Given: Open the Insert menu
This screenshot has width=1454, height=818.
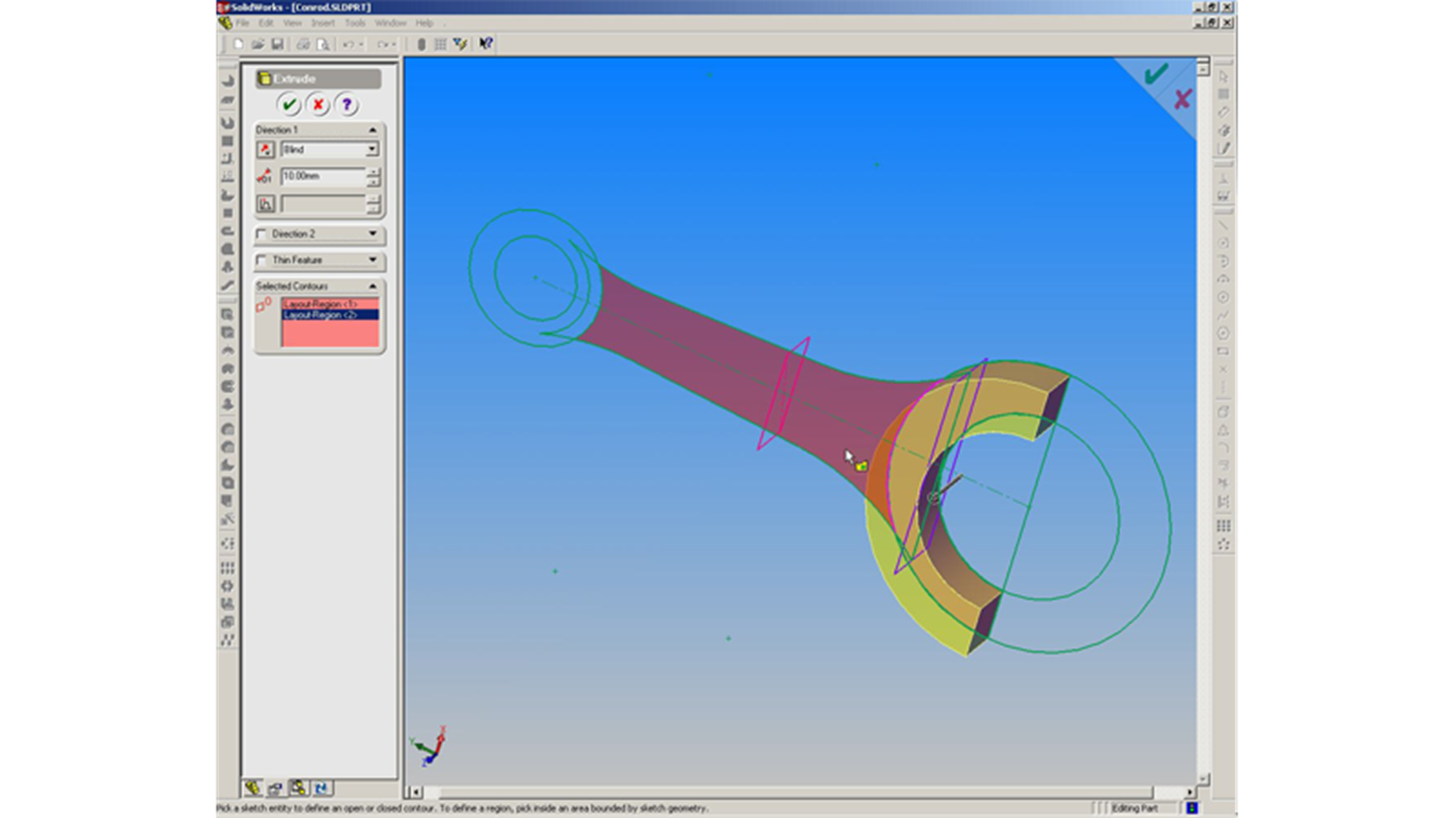Looking at the screenshot, I should coord(322,23).
